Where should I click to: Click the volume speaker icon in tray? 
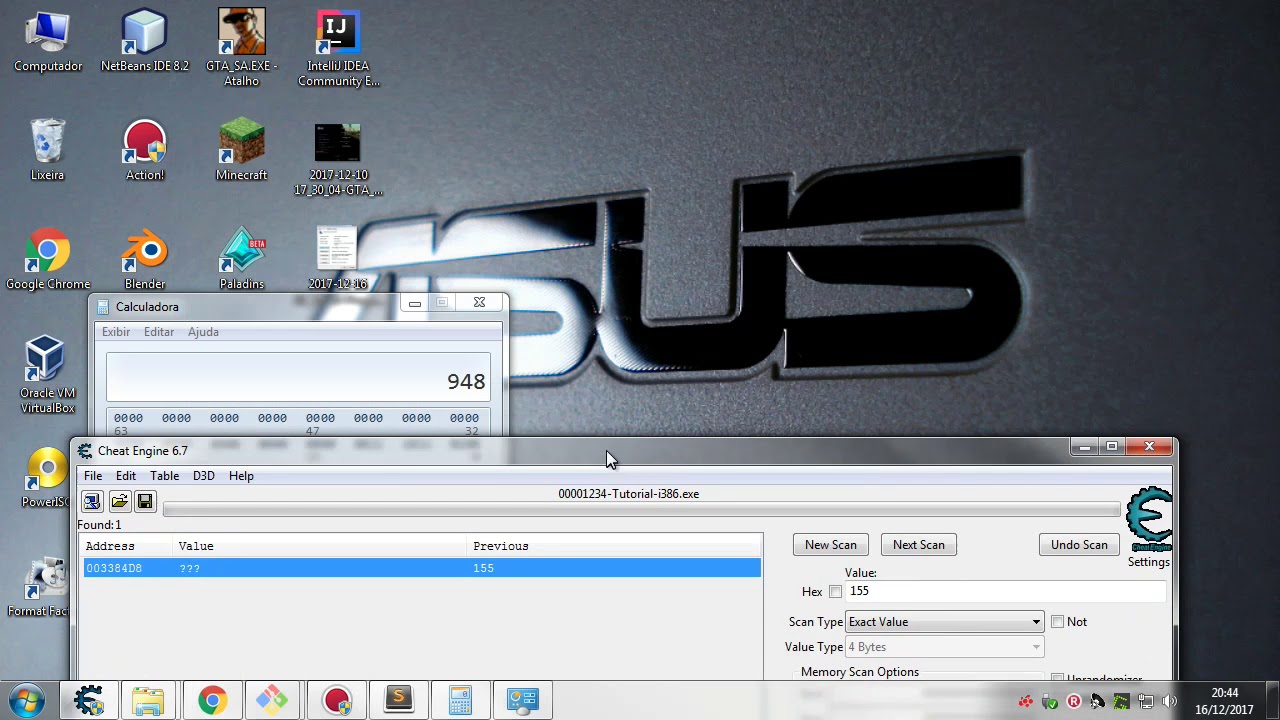coord(1169,702)
